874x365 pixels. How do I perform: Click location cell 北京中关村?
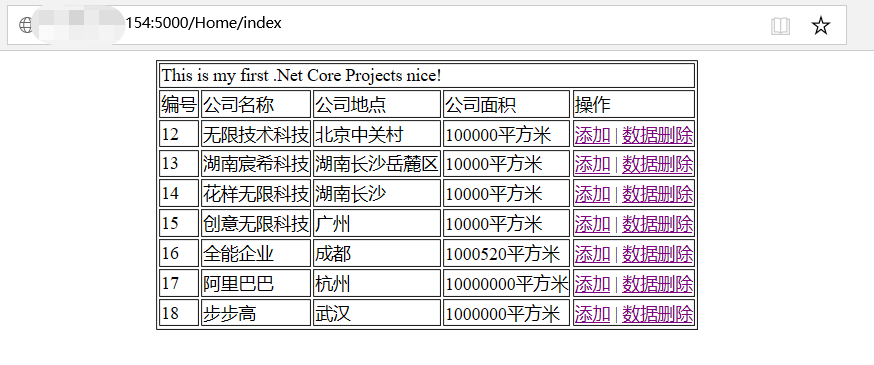pyautogui.click(x=377, y=134)
